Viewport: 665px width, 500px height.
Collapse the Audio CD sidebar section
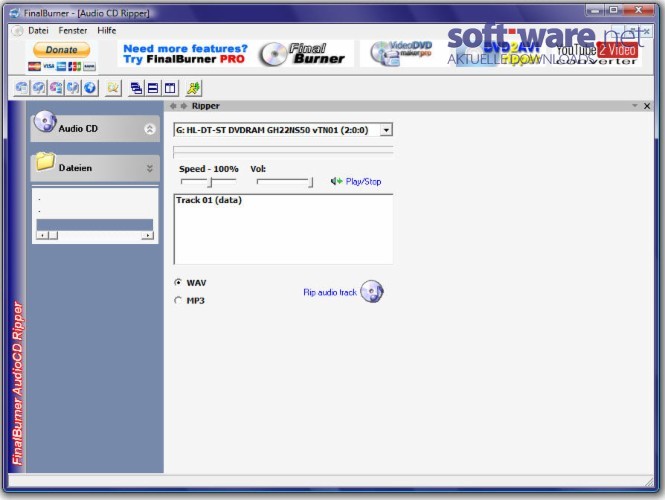[x=150, y=129]
